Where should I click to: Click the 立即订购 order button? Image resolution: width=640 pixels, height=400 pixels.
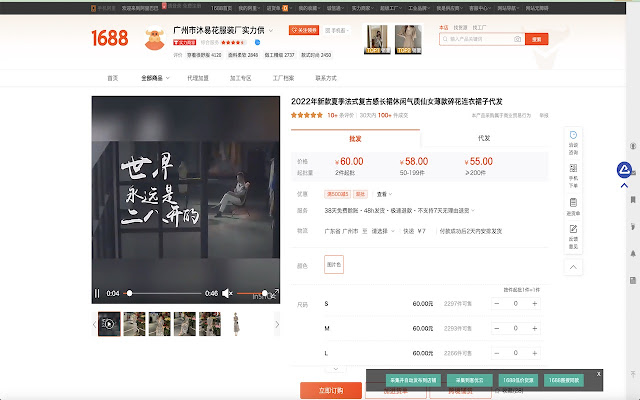(330, 390)
